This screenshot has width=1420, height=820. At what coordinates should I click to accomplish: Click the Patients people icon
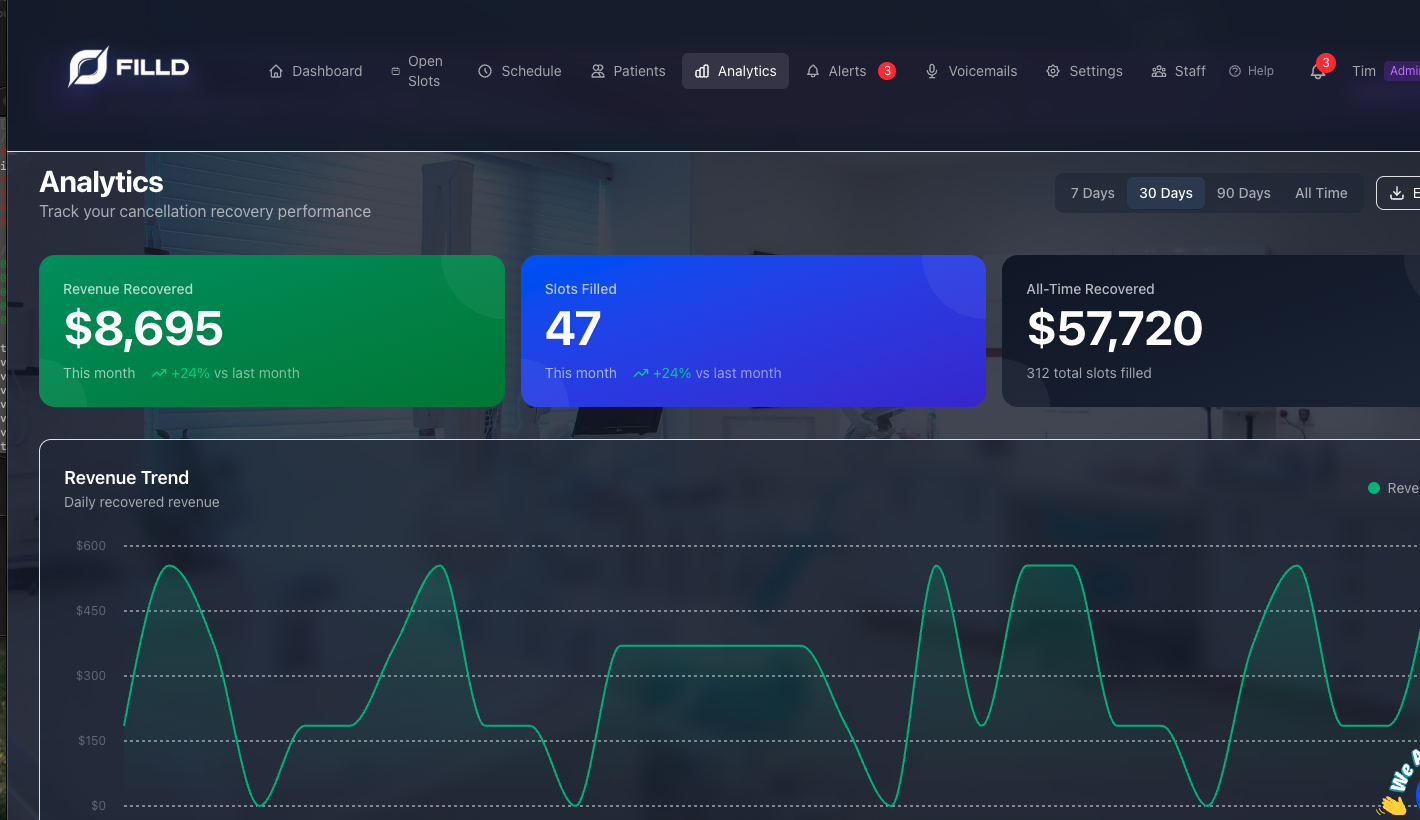click(598, 71)
